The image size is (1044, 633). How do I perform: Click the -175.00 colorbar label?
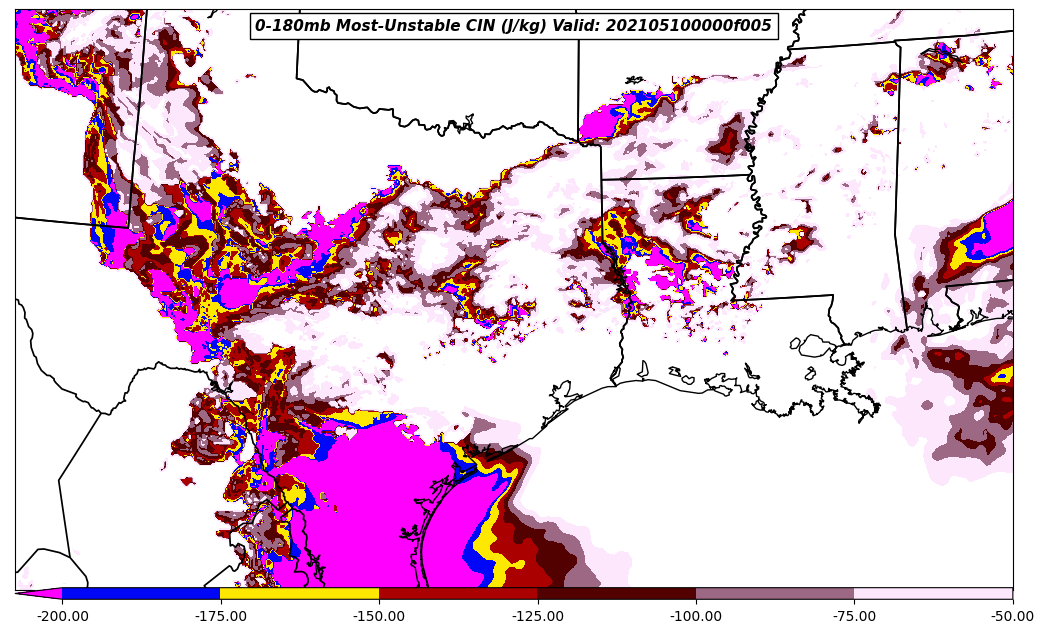[220, 616]
